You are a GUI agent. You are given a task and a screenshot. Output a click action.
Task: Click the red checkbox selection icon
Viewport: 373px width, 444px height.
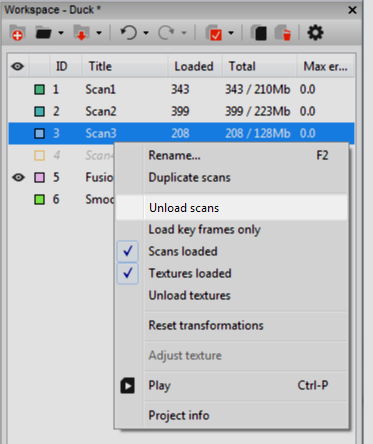214,33
